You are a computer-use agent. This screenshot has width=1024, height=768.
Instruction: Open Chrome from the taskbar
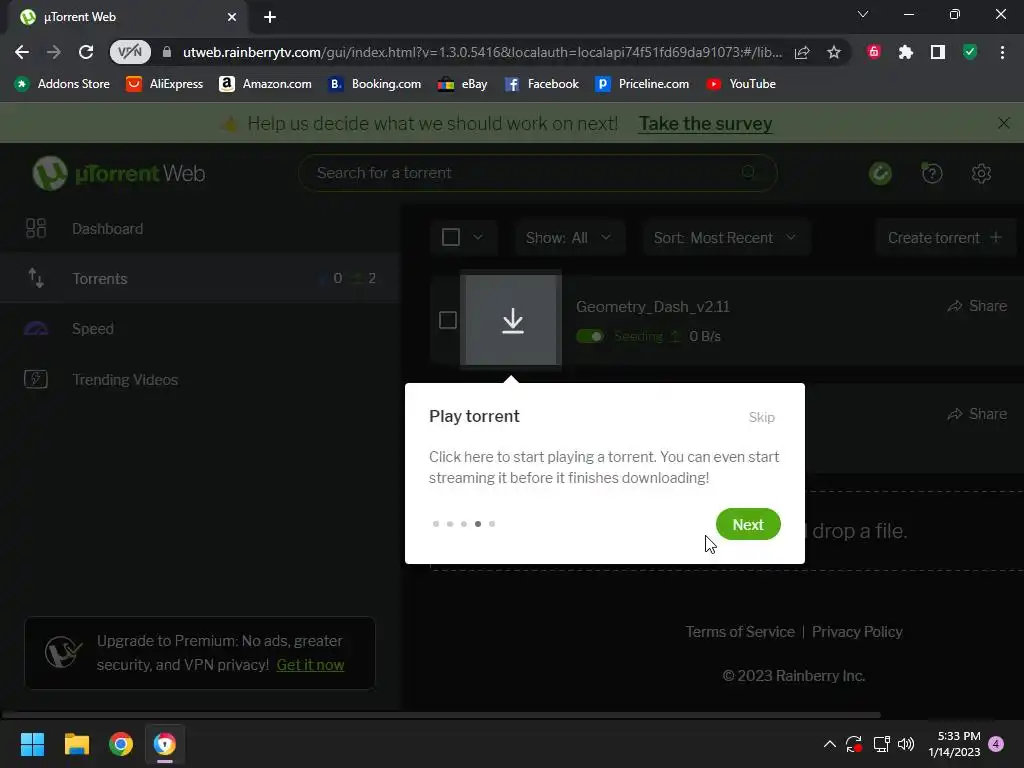(121, 744)
